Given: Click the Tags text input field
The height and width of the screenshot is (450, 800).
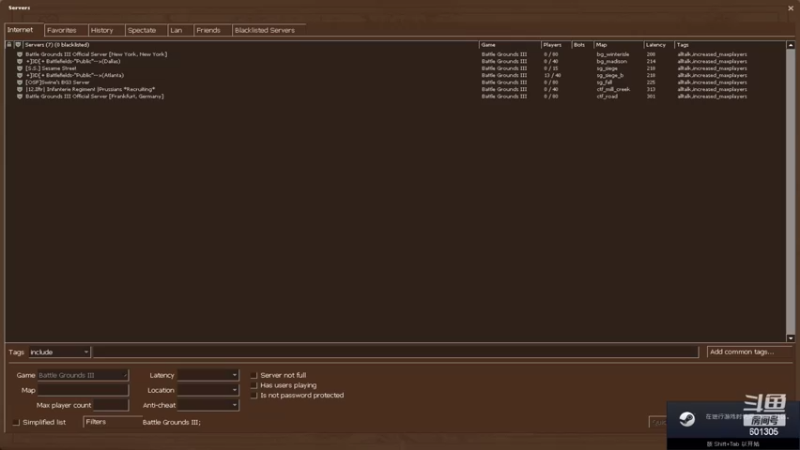Looking at the screenshot, I should coord(395,352).
